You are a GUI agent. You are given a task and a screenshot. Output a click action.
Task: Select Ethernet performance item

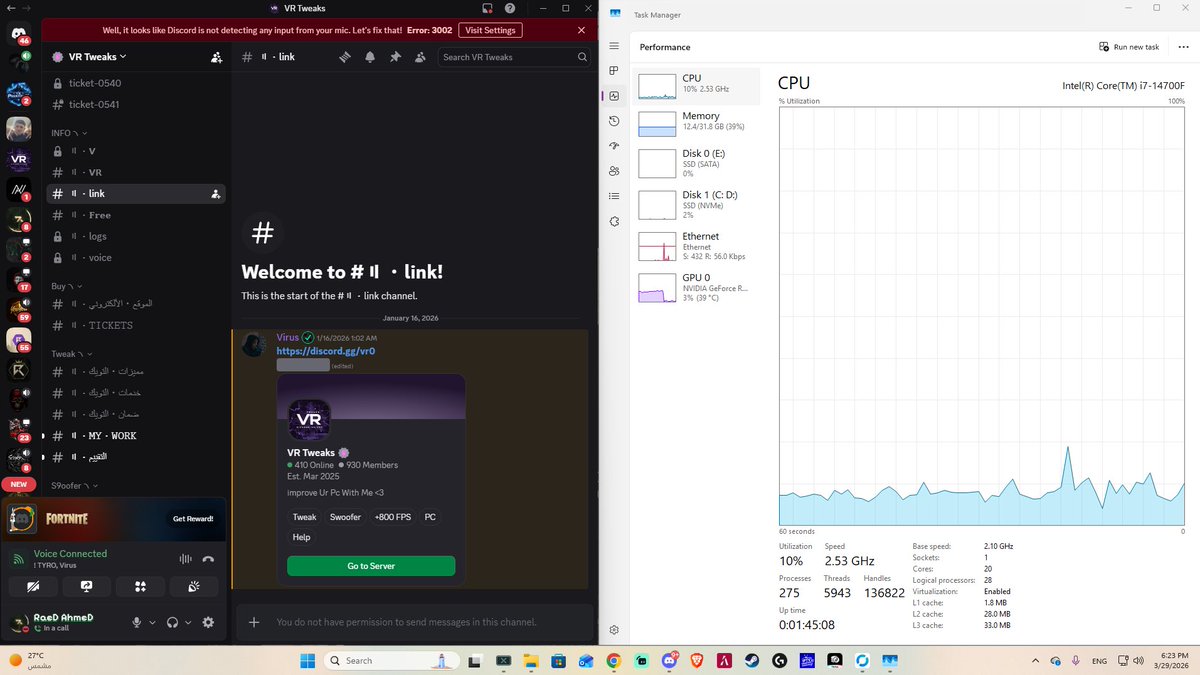[x=696, y=246]
